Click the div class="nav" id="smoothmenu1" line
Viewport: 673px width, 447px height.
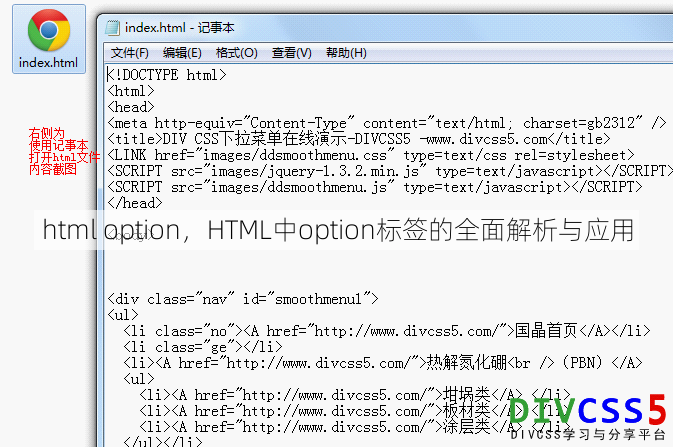(x=243, y=299)
